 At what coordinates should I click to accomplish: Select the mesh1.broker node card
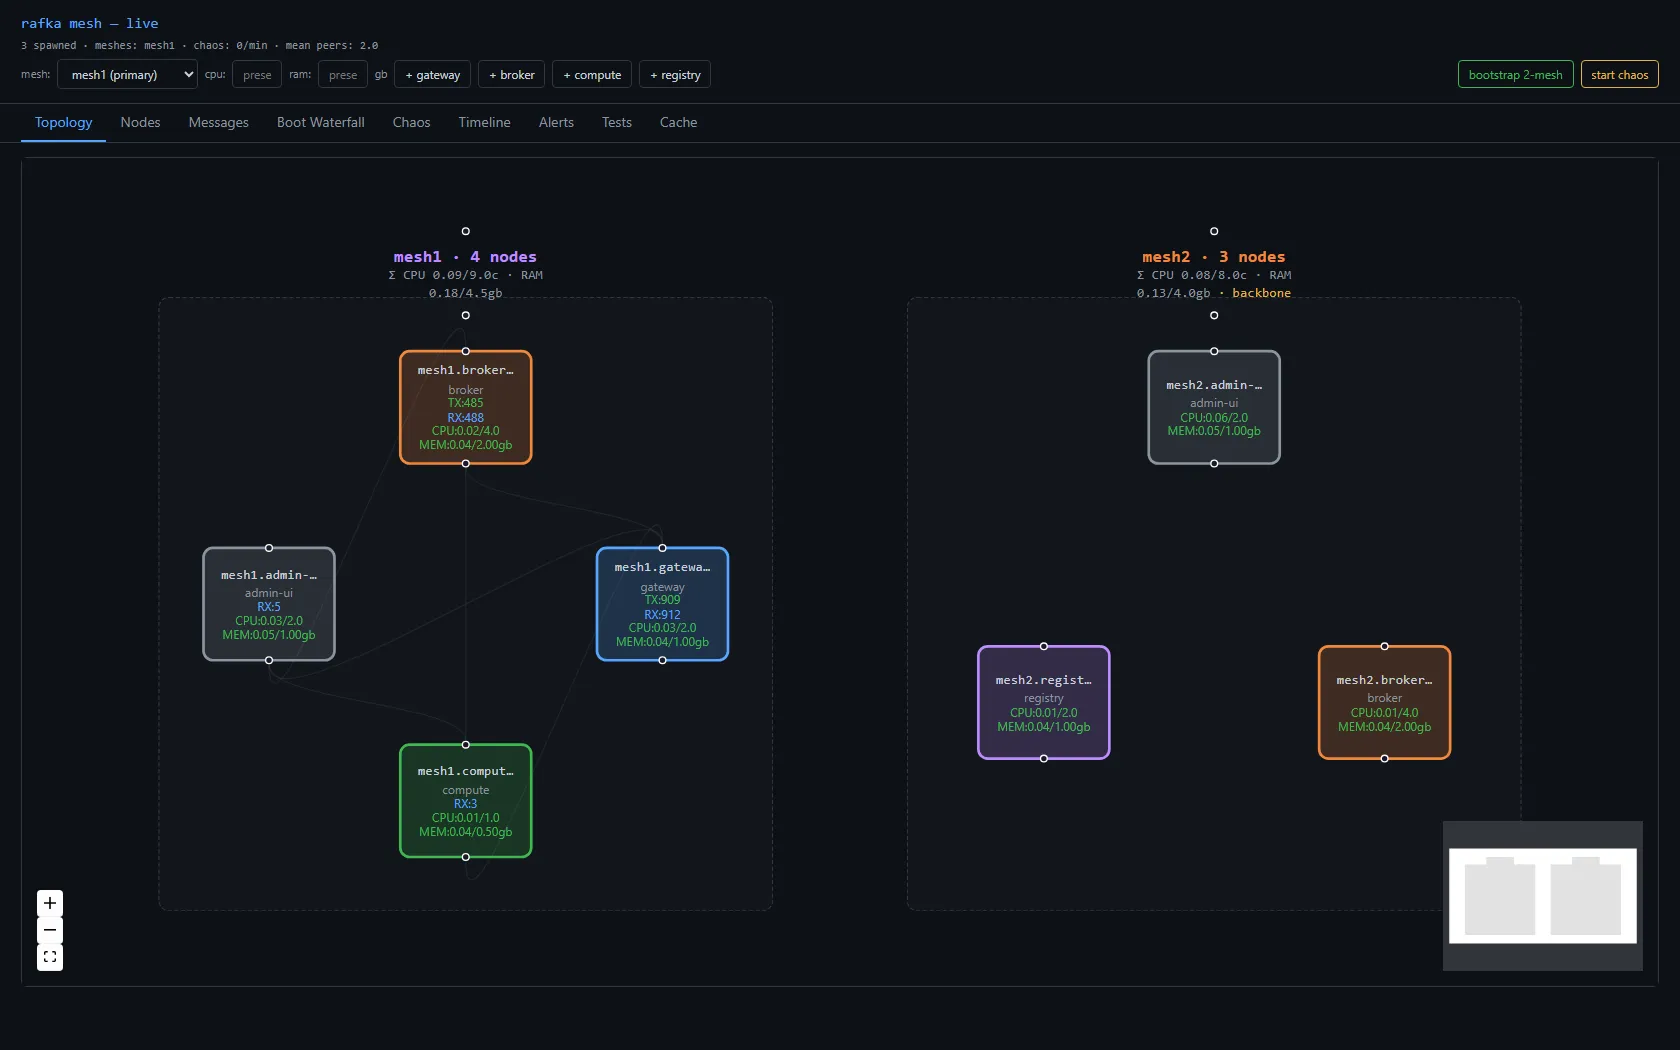tap(465, 407)
